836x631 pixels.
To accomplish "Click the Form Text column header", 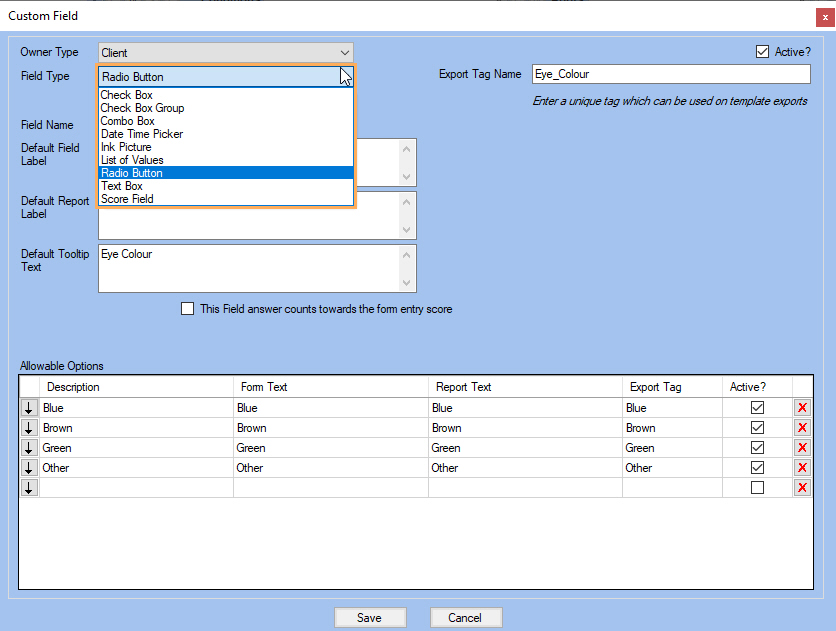I will click(331, 387).
